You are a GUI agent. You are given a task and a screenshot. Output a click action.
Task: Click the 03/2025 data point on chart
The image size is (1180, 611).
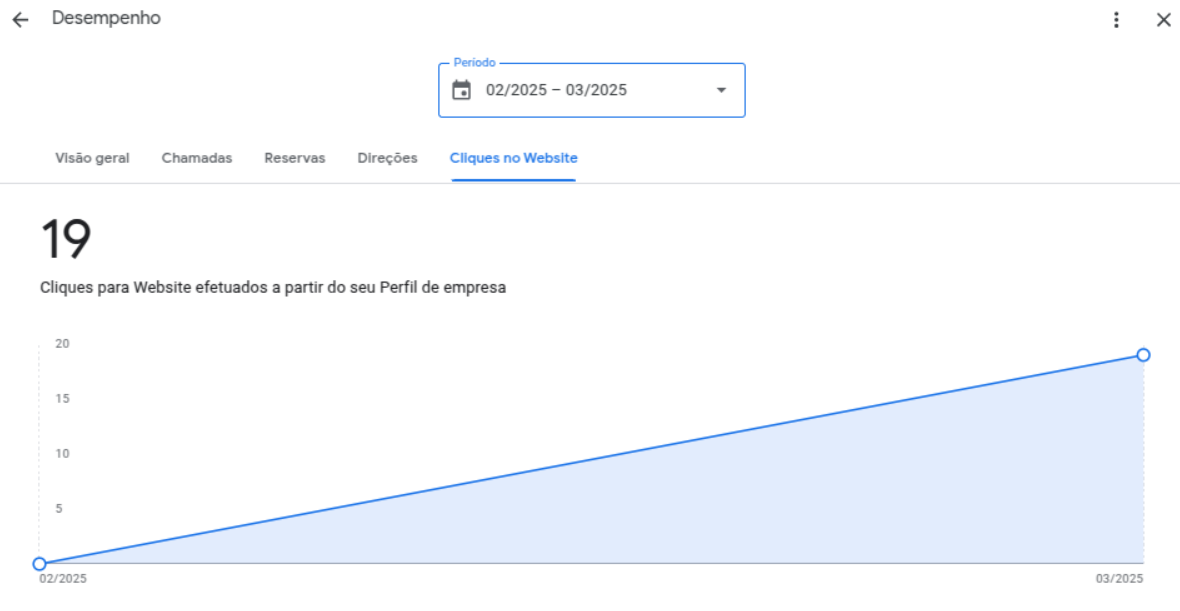click(1143, 354)
